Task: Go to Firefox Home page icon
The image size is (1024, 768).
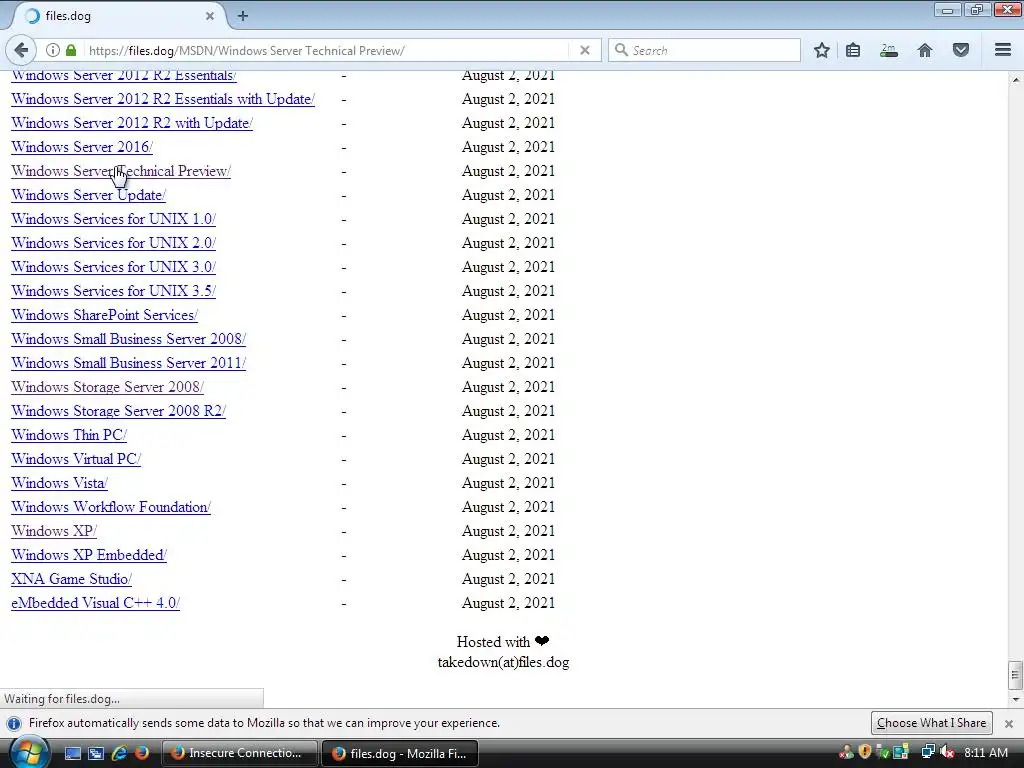Action: tap(925, 50)
